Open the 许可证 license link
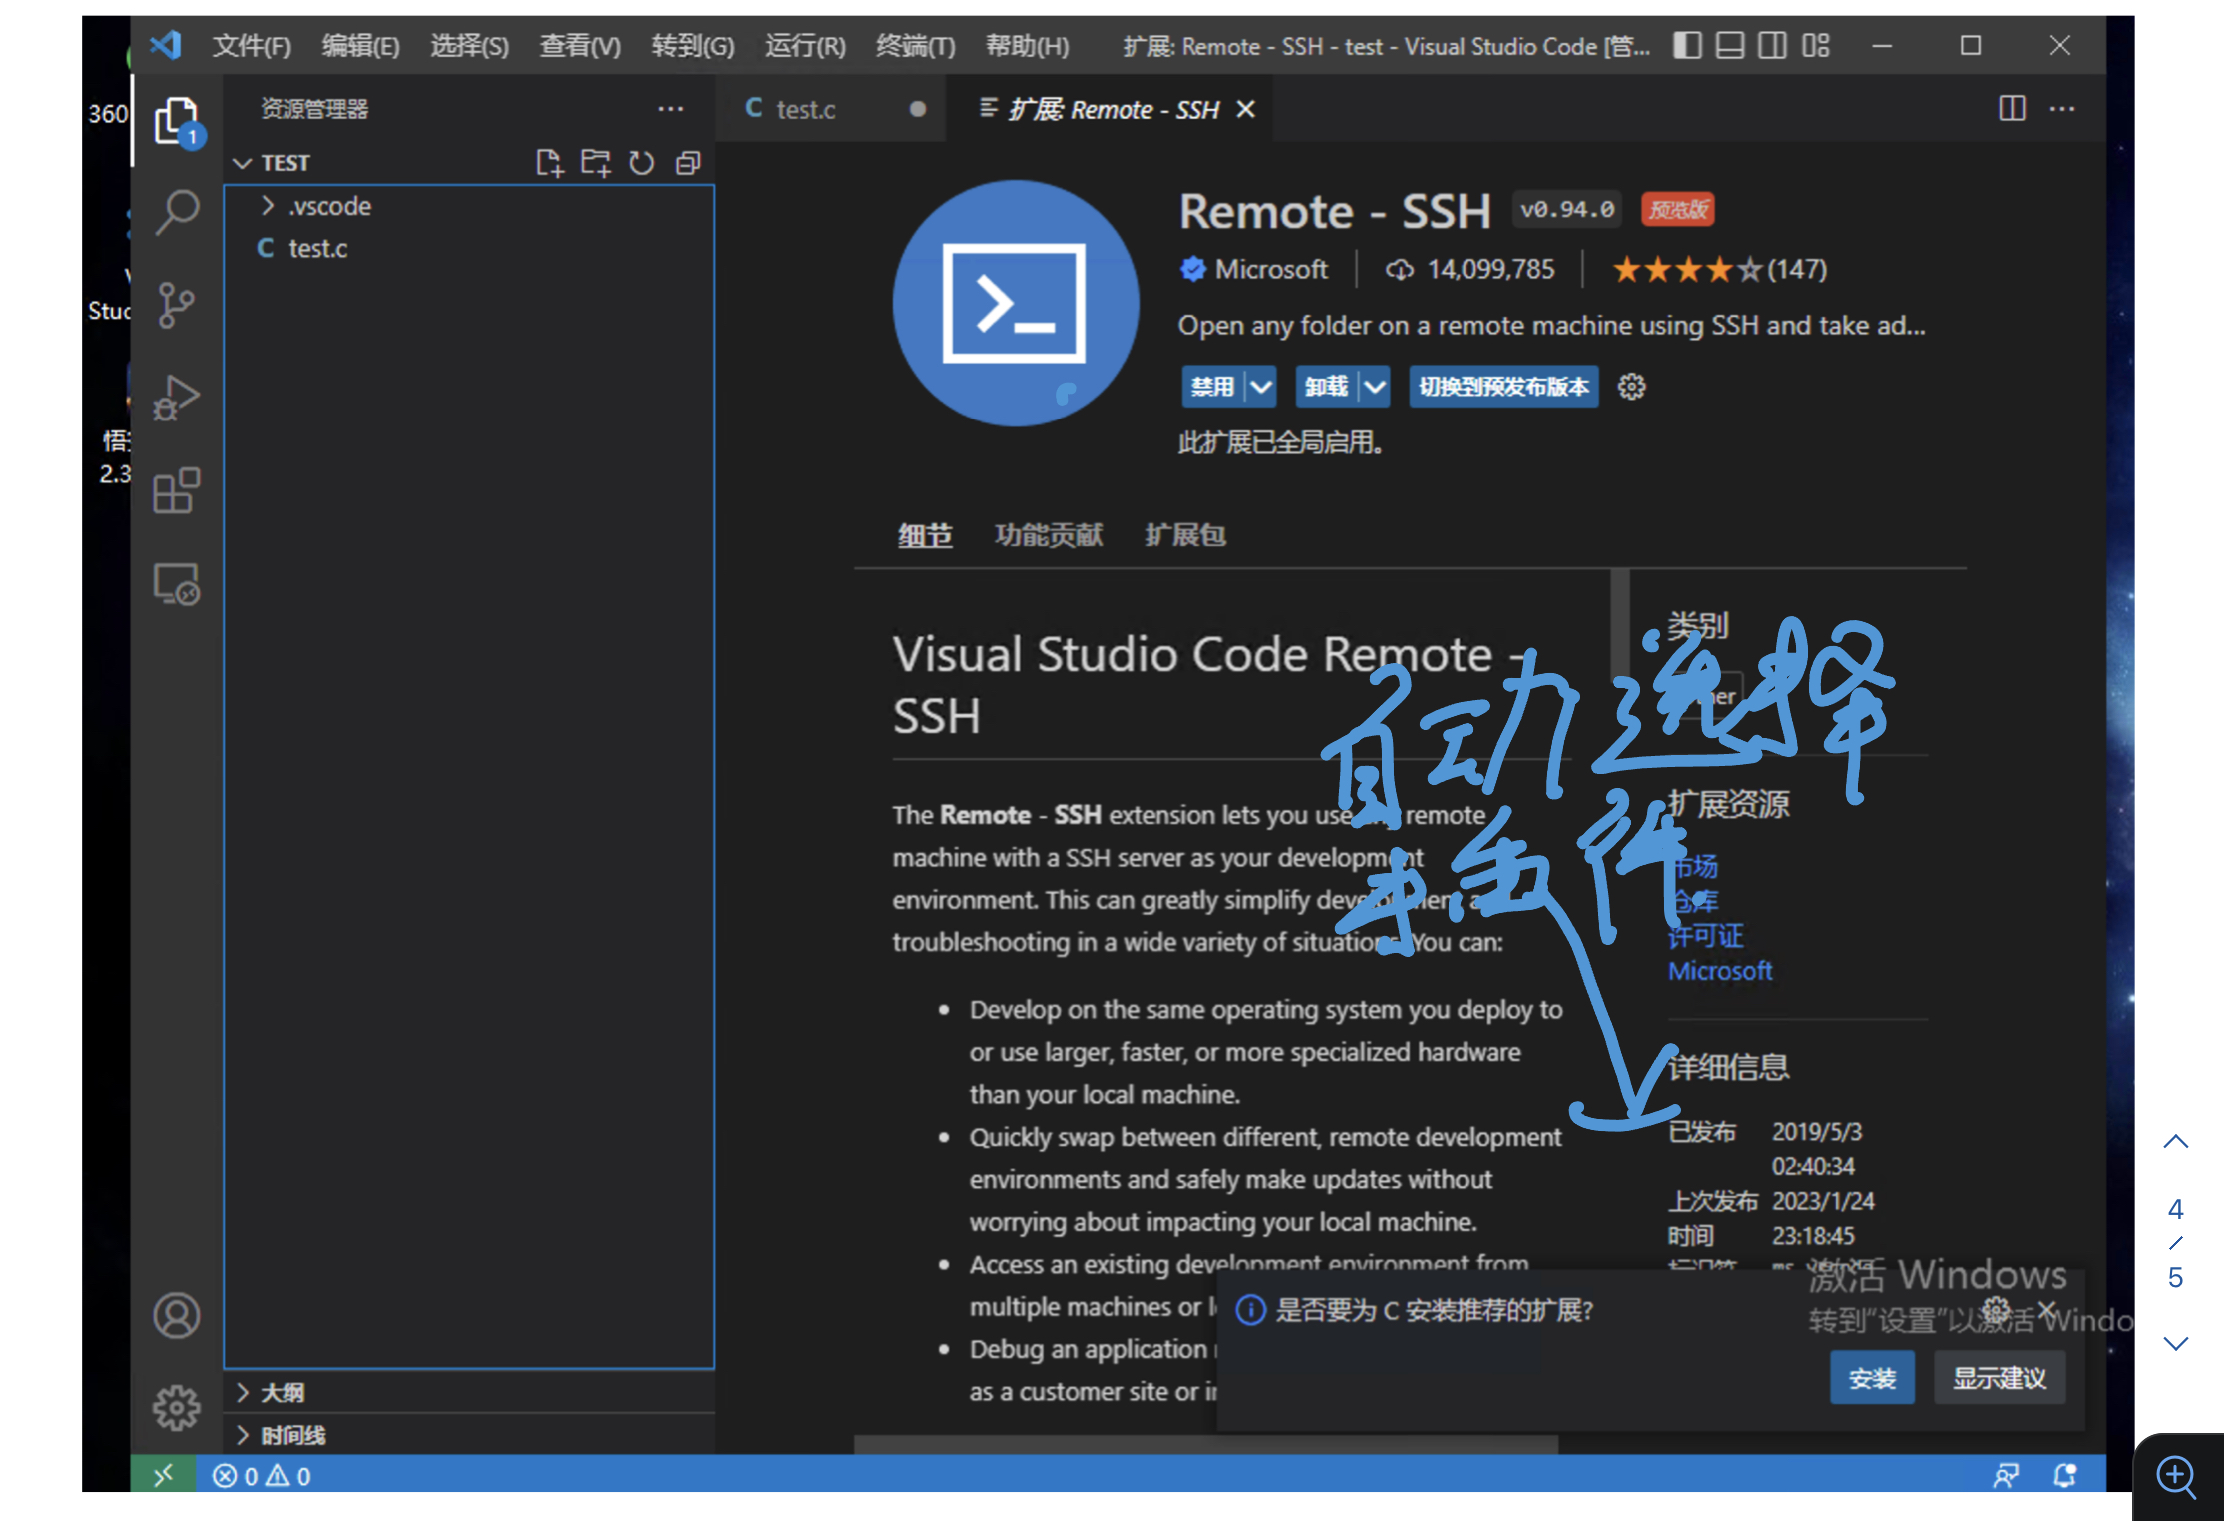The height and width of the screenshot is (1521, 2224). pos(1706,936)
